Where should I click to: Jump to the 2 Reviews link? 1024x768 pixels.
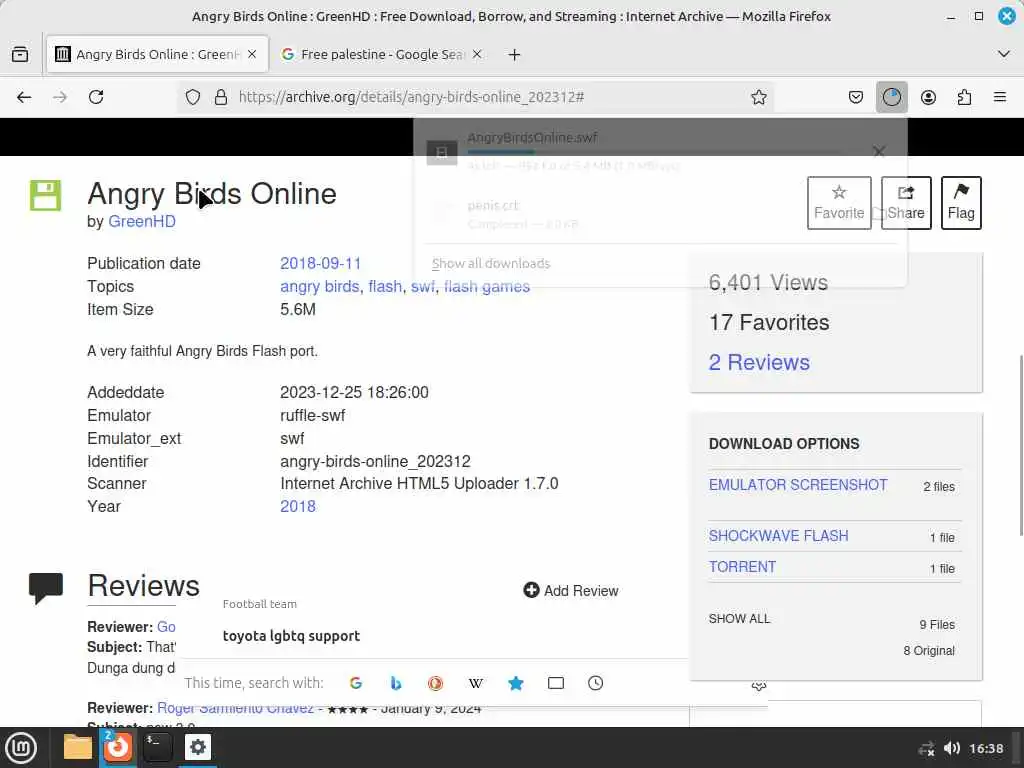pyautogui.click(x=759, y=362)
